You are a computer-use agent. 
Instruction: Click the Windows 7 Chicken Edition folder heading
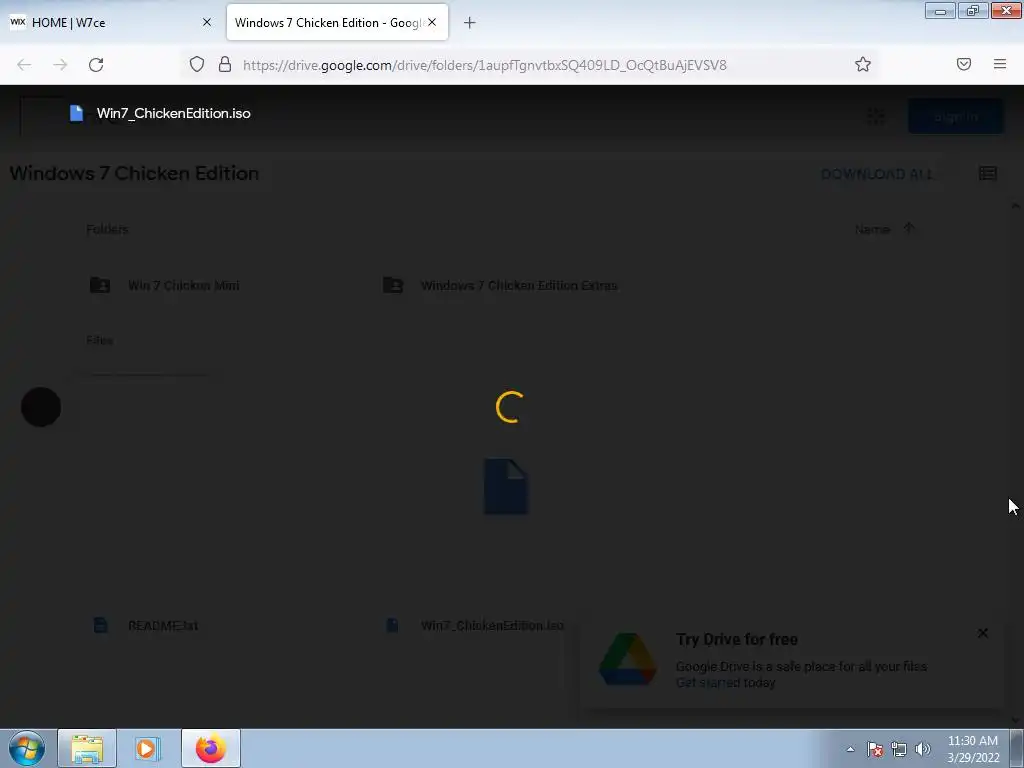135,173
